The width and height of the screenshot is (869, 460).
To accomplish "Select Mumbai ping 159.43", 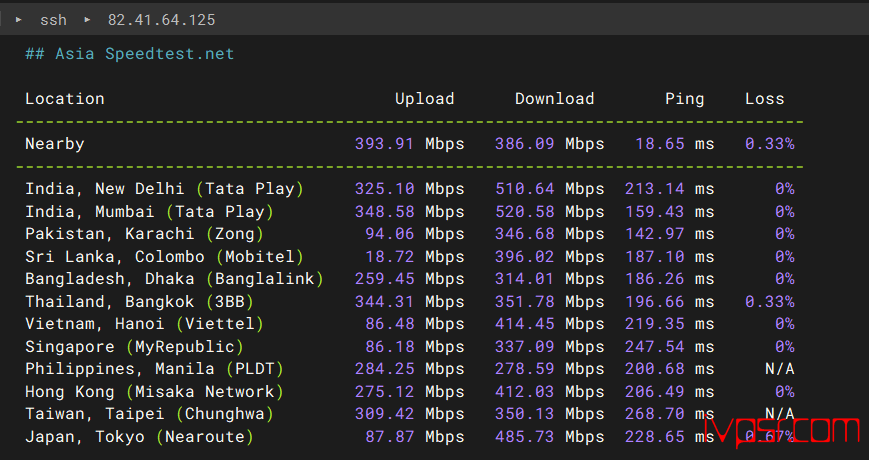I will (655, 212).
